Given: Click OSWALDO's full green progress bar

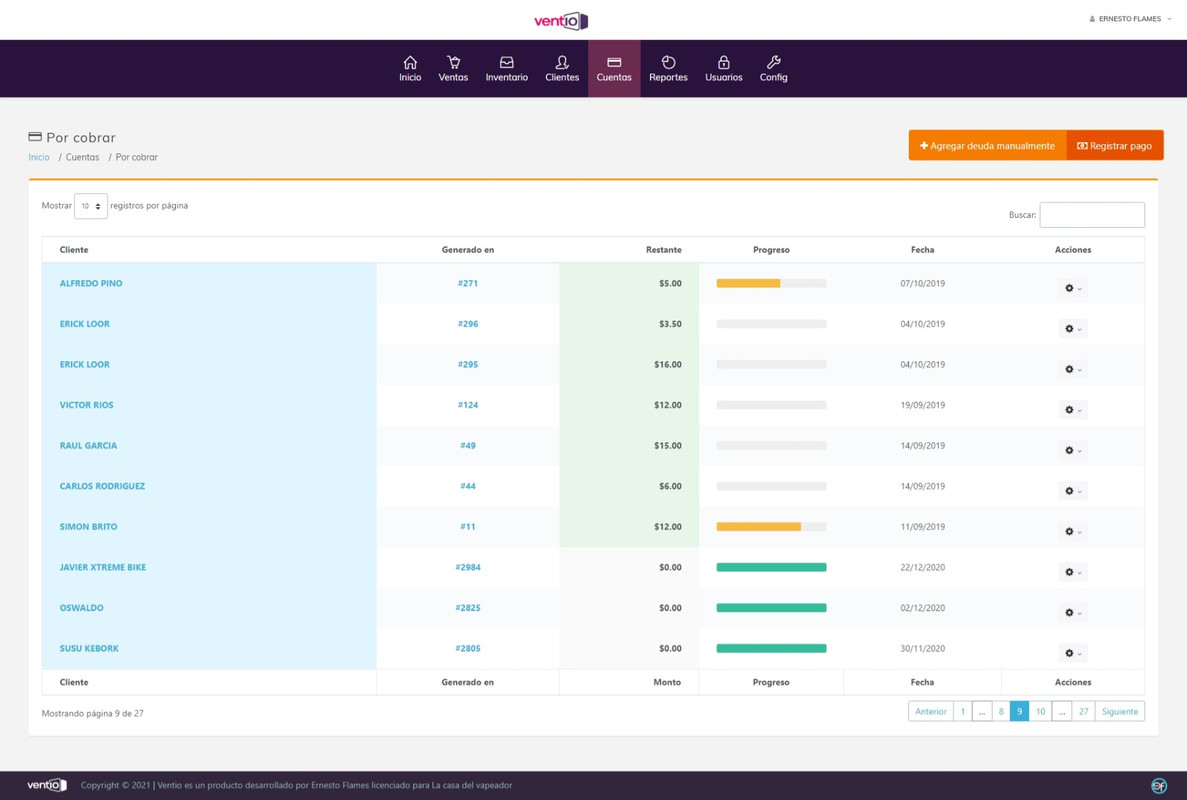Looking at the screenshot, I should (x=771, y=608).
